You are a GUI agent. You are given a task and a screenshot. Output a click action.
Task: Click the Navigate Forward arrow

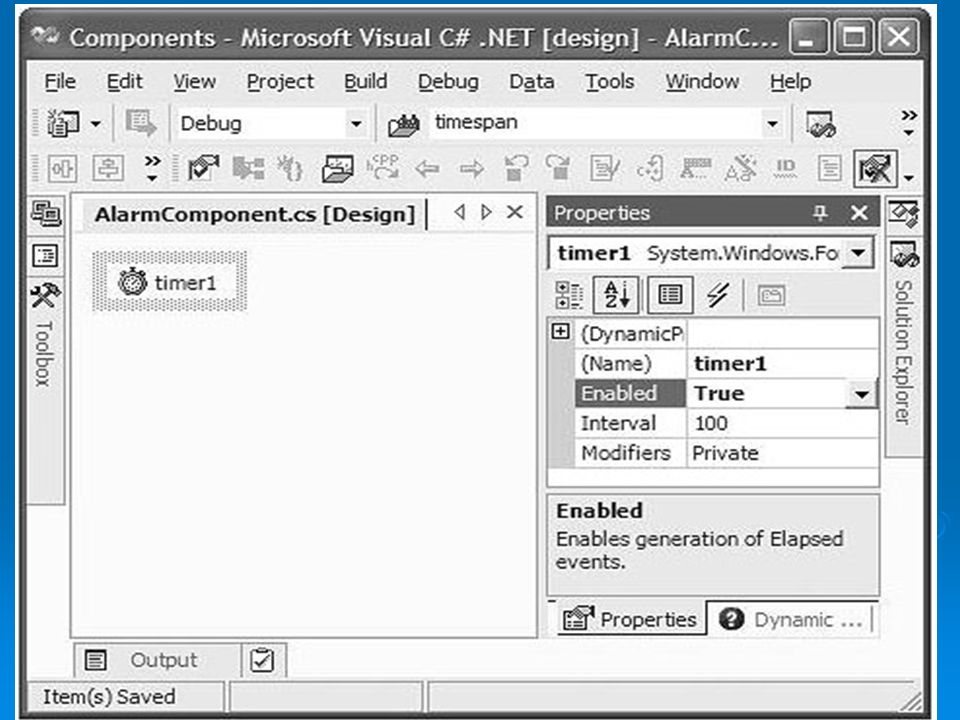471,168
